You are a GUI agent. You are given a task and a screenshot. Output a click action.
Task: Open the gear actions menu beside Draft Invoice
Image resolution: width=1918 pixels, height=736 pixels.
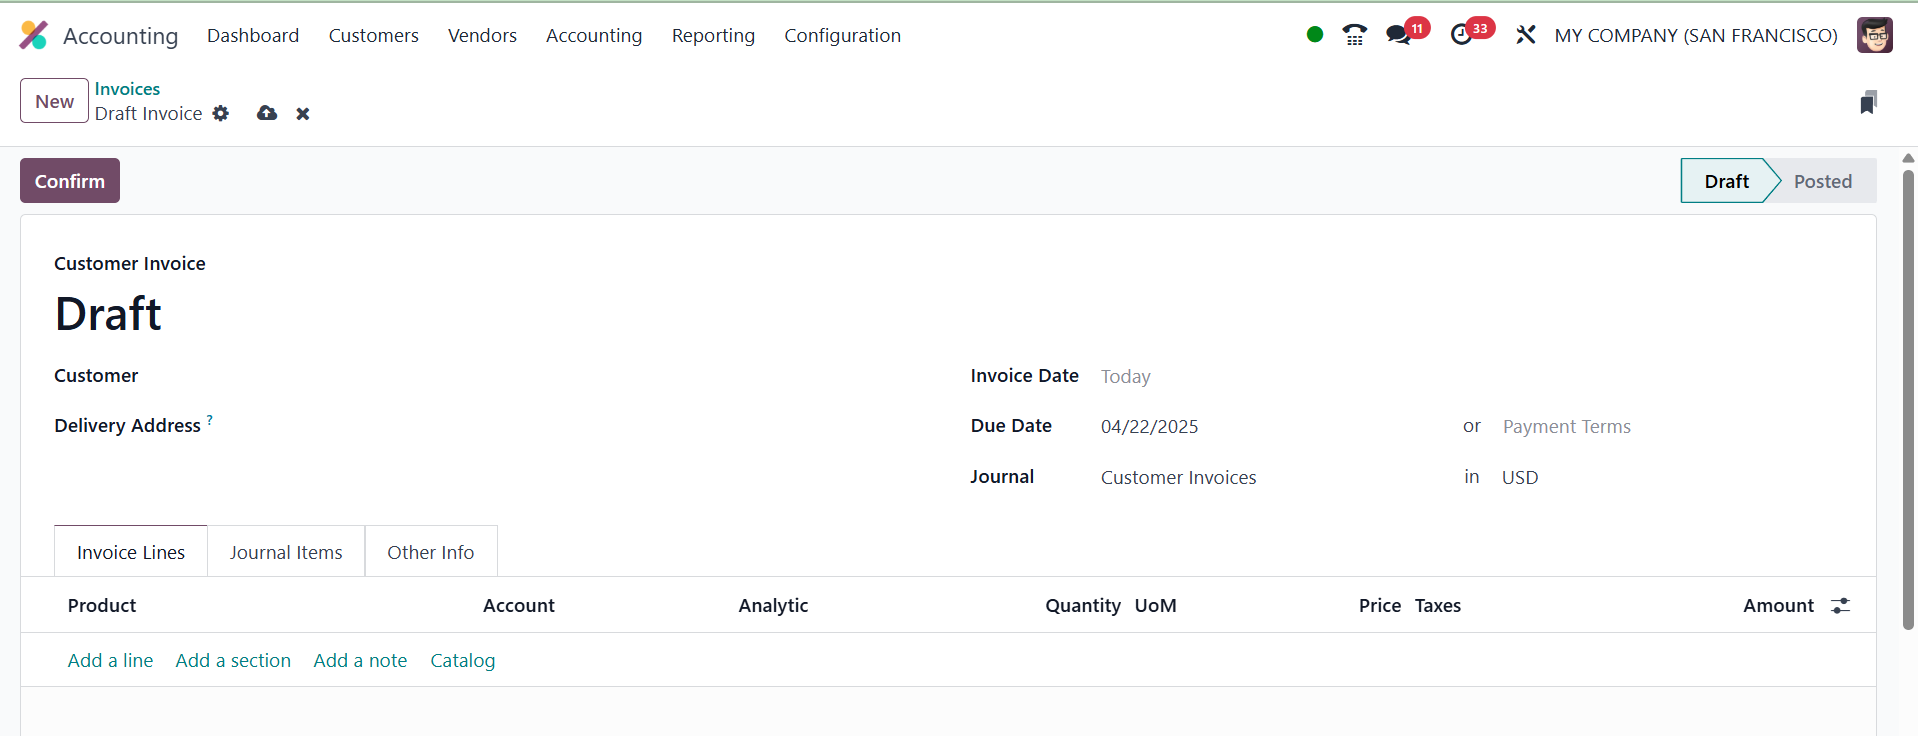pyautogui.click(x=221, y=114)
